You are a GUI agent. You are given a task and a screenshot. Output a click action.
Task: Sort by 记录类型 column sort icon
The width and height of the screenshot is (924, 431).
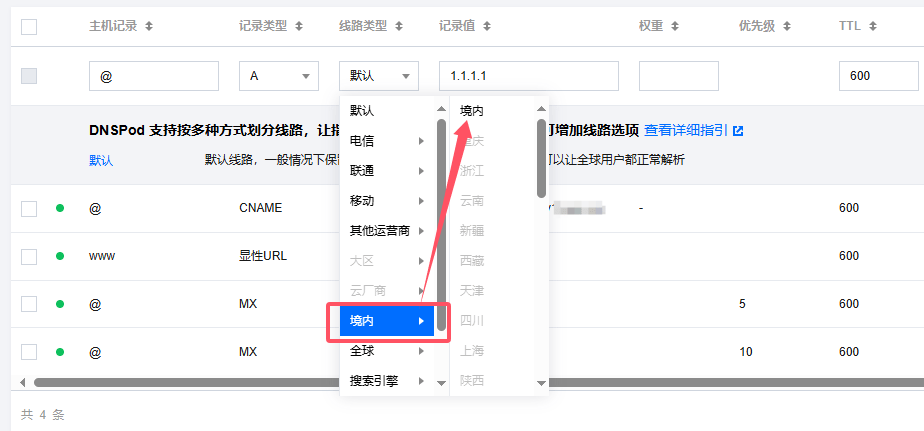click(299, 27)
